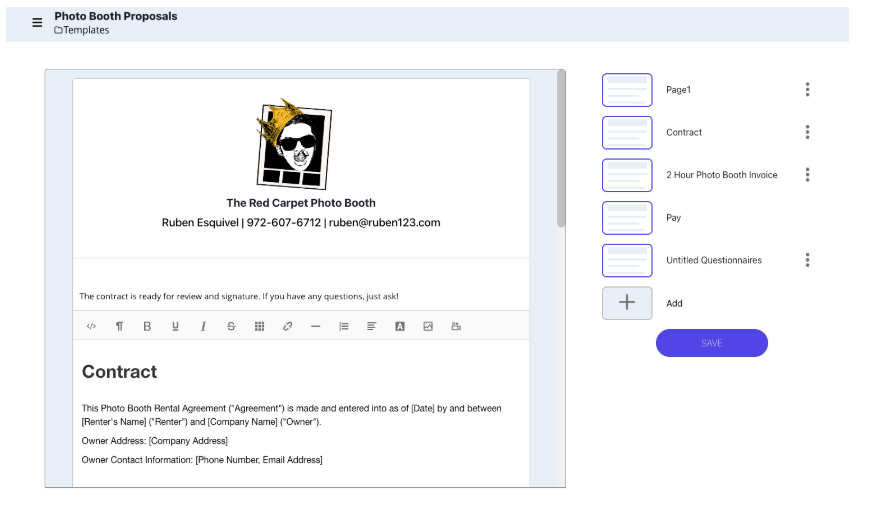Open the Templates folder breadcrumb

coord(81,30)
